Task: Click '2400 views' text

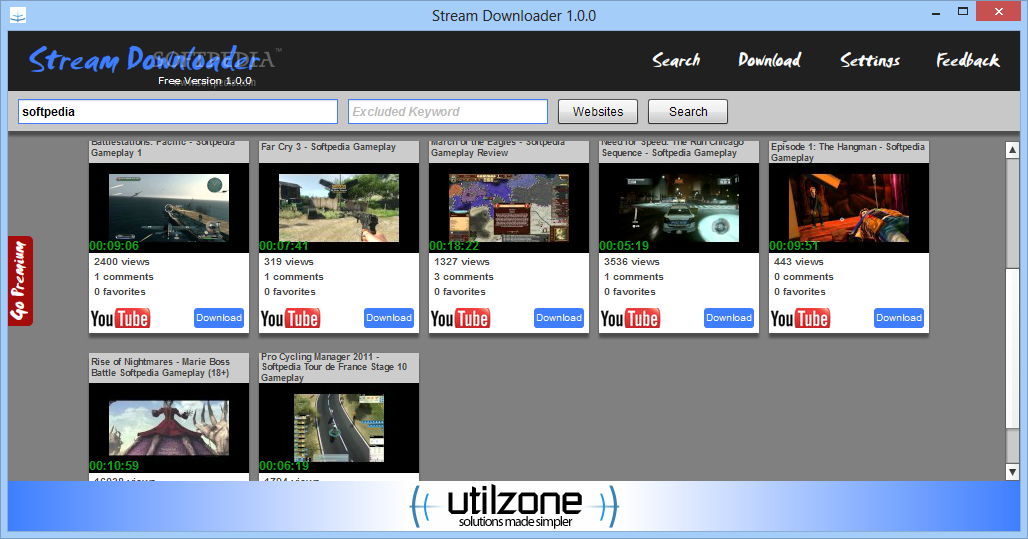Action: pyautogui.click(x=121, y=262)
